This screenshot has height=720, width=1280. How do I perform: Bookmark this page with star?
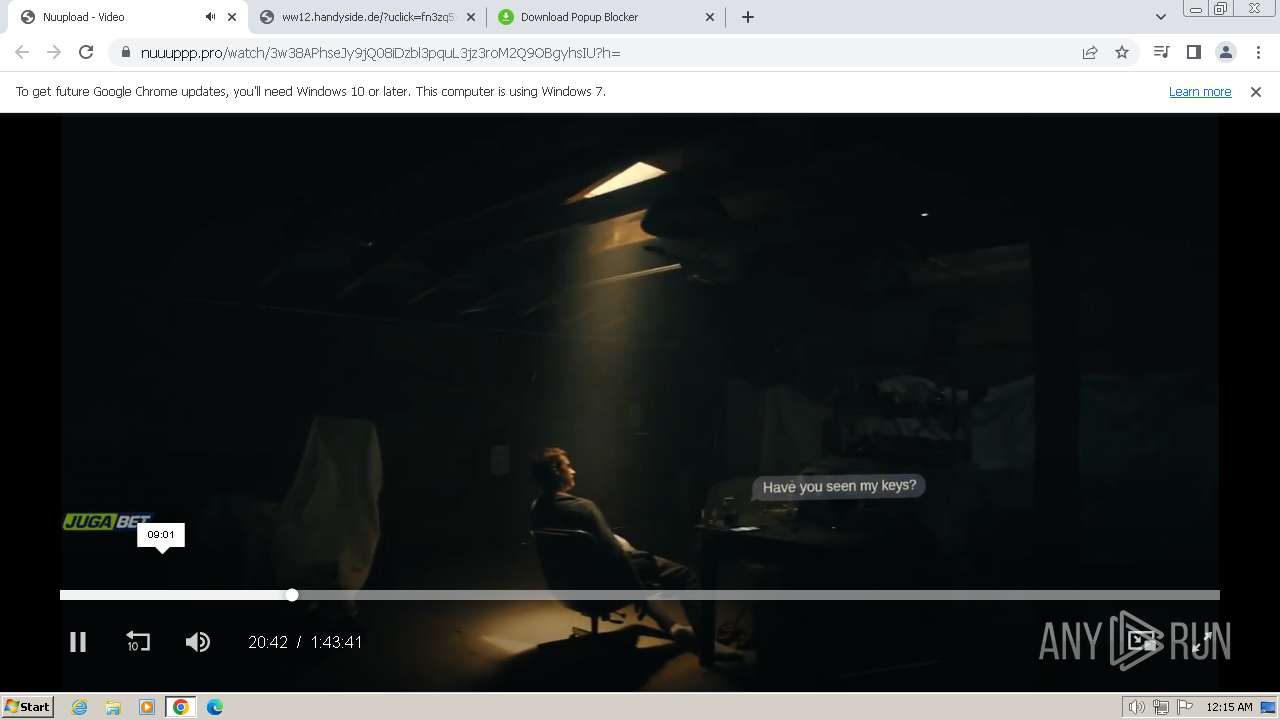click(x=1122, y=53)
